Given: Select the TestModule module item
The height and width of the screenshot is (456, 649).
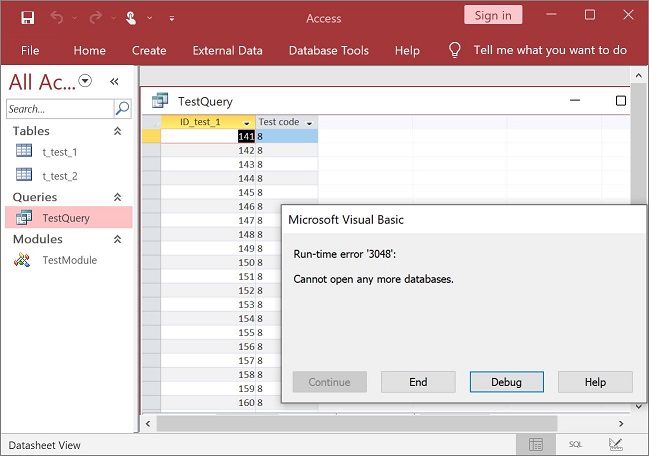Looking at the screenshot, I should [x=69, y=260].
